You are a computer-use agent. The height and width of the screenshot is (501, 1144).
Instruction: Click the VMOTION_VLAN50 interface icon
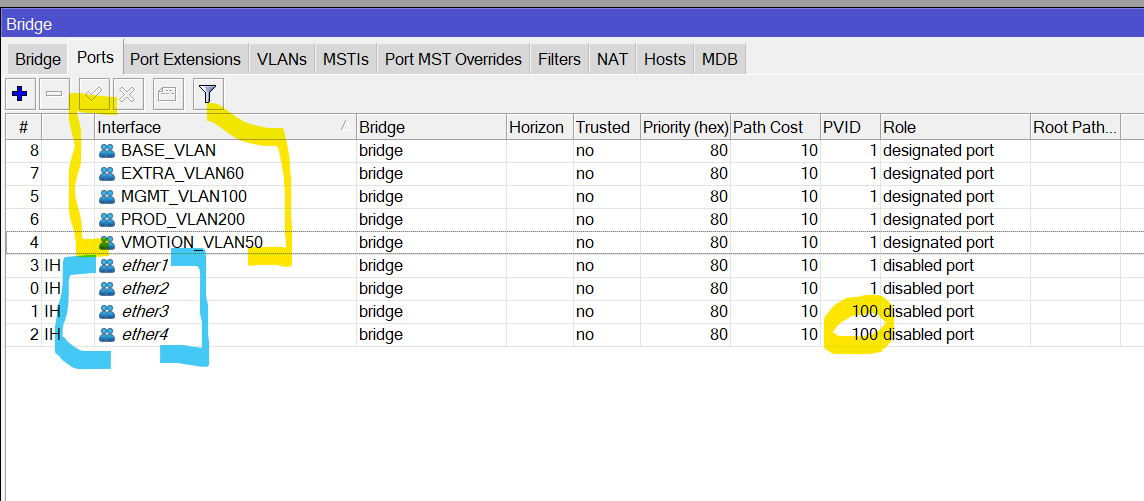107,242
